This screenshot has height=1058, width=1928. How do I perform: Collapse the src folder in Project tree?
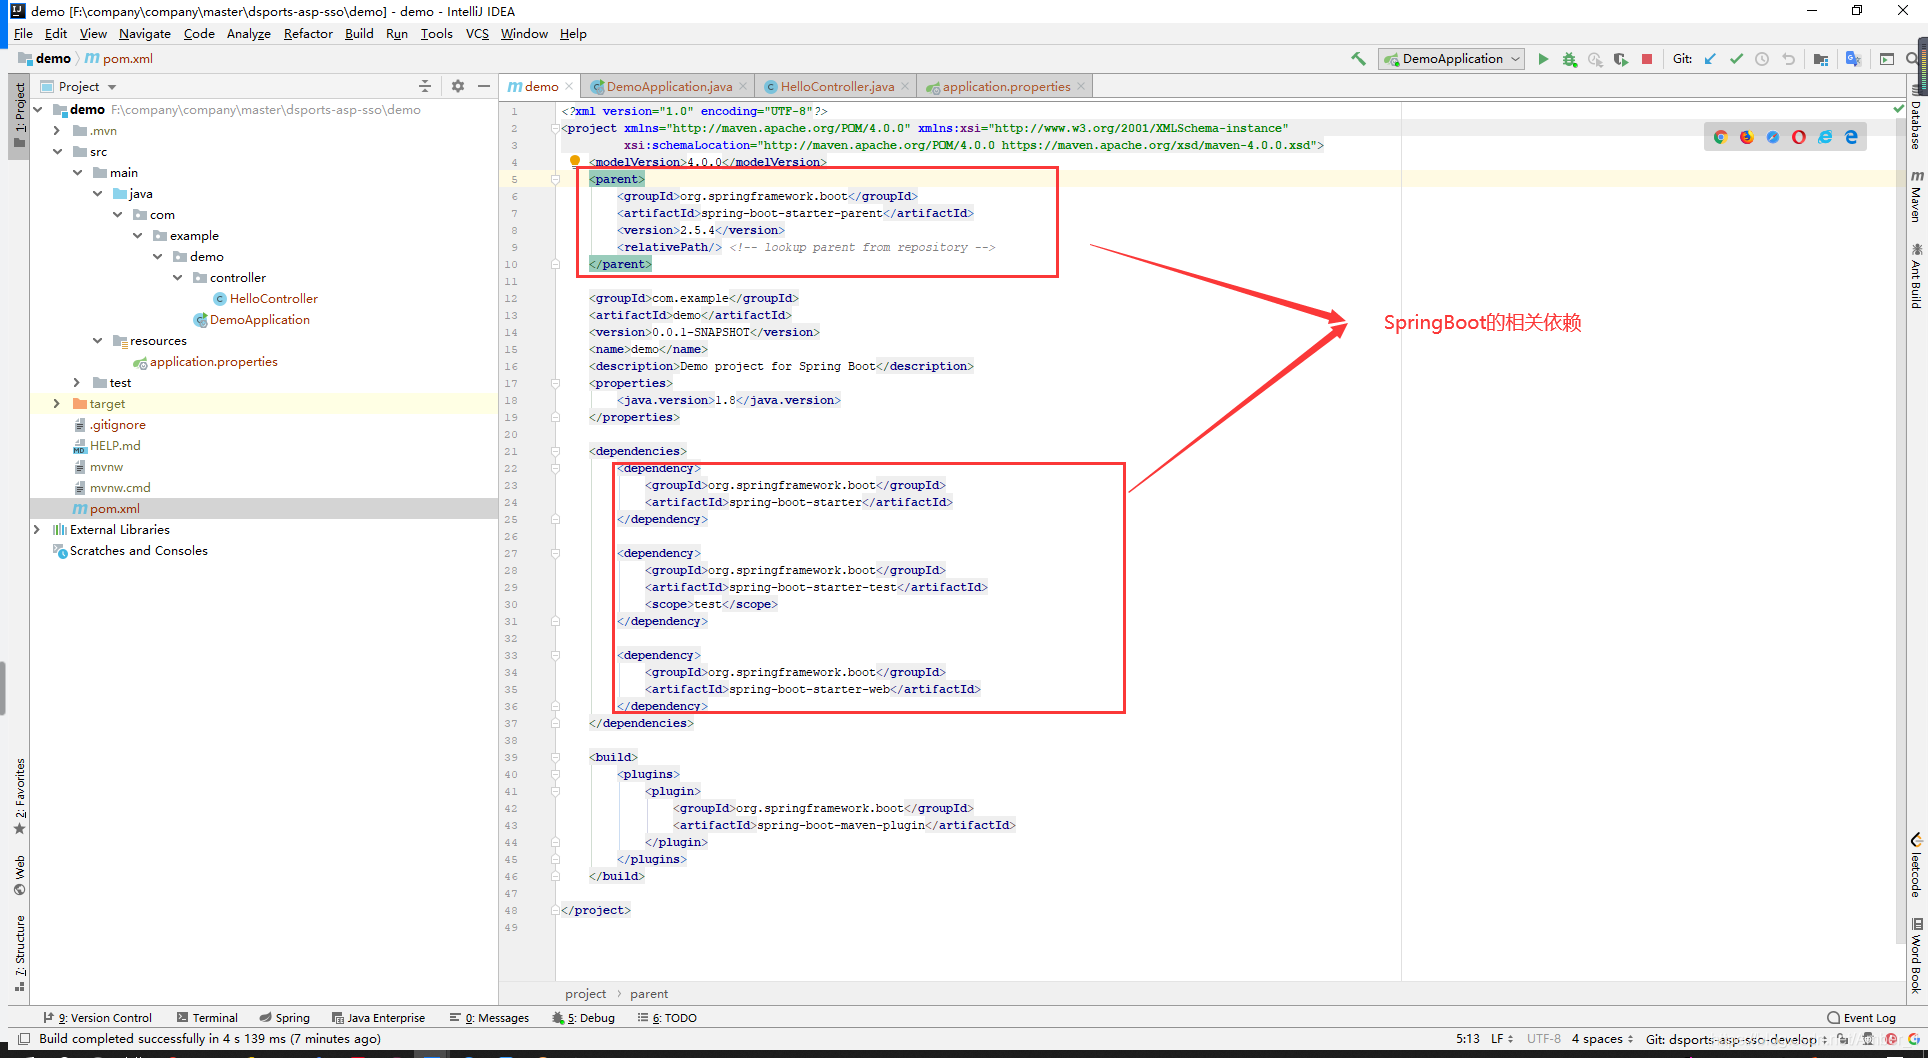(57, 151)
